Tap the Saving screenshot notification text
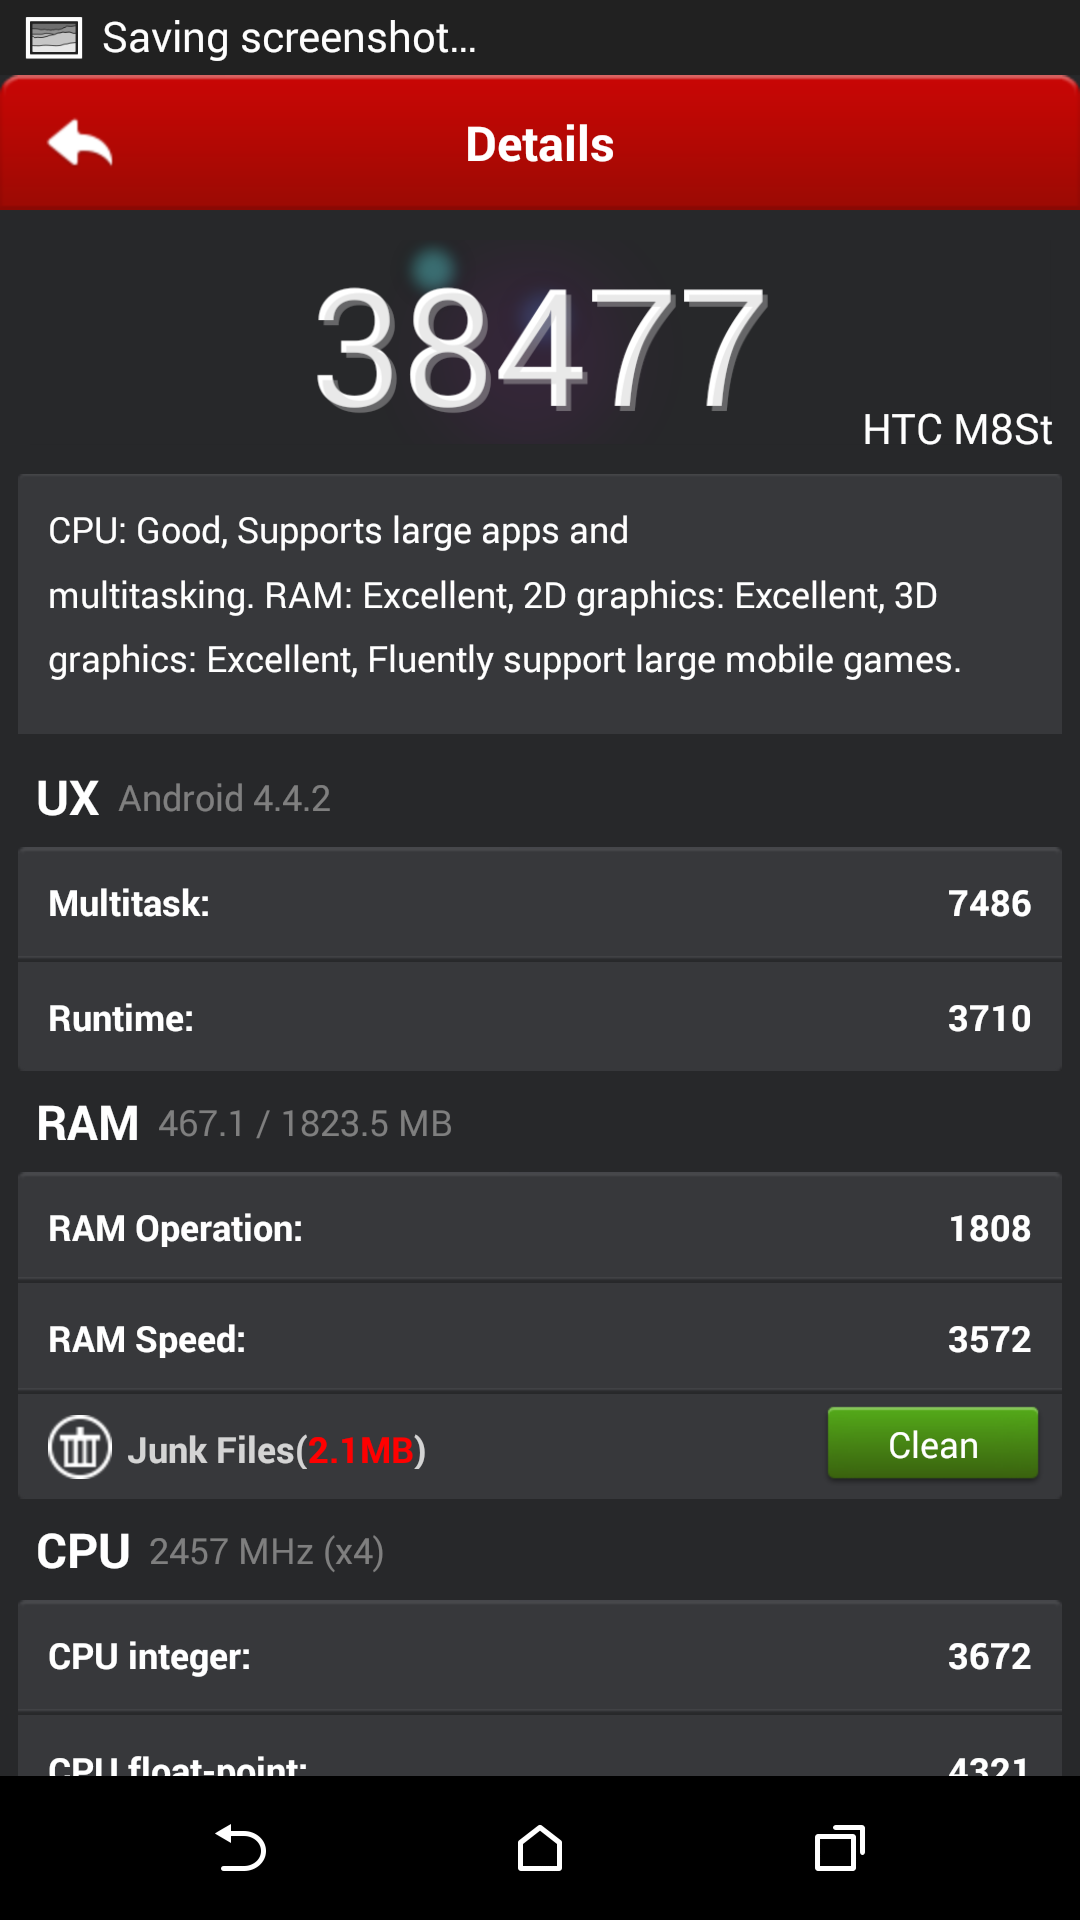Screen dimensions: 1080x1920 [290, 38]
